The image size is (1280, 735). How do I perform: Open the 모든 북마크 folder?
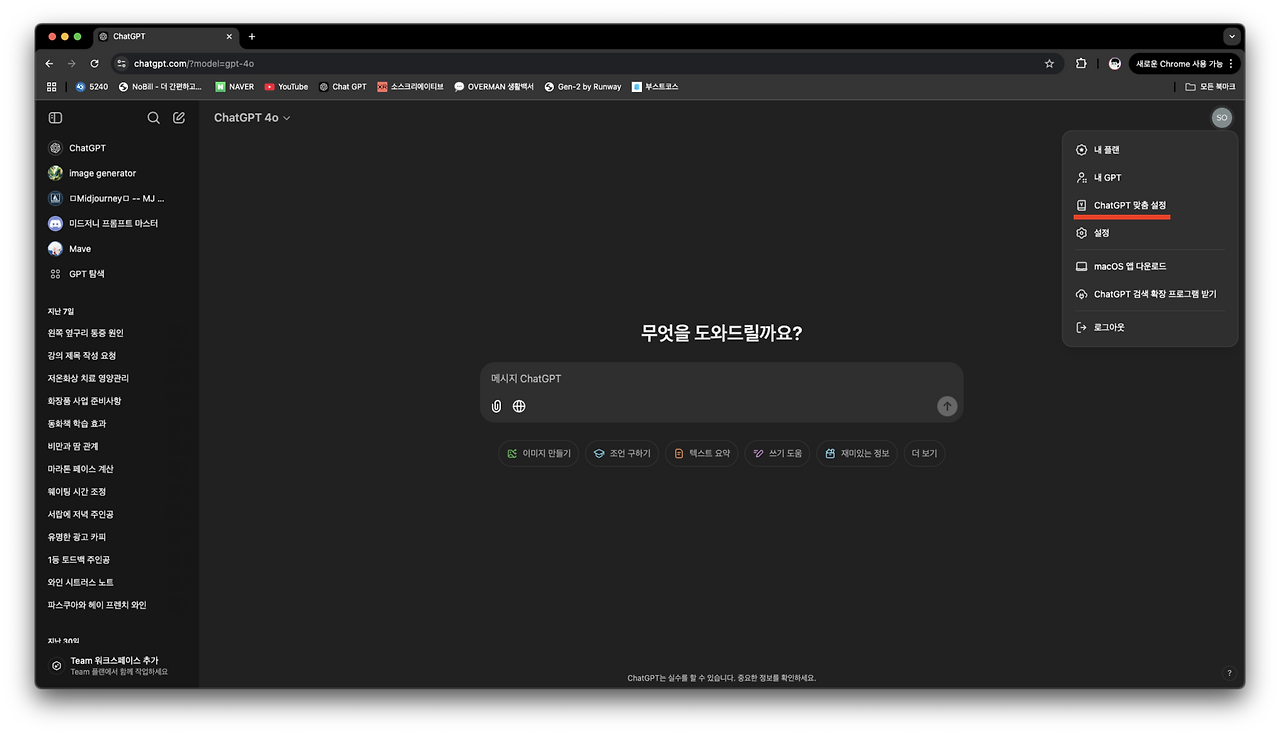[x=1210, y=87]
